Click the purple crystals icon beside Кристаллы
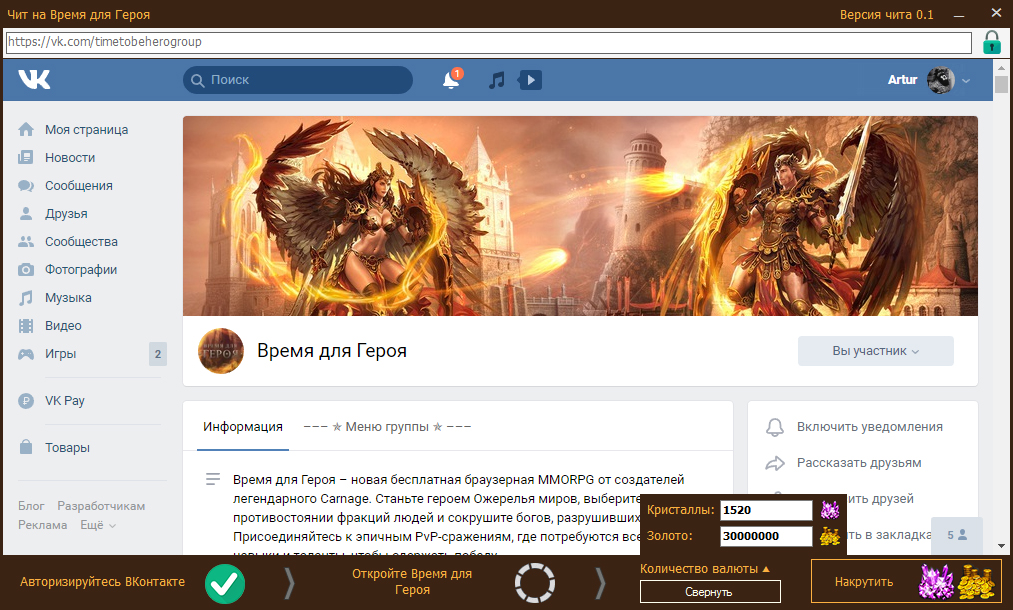Viewport: 1013px width, 610px height. 830,510
